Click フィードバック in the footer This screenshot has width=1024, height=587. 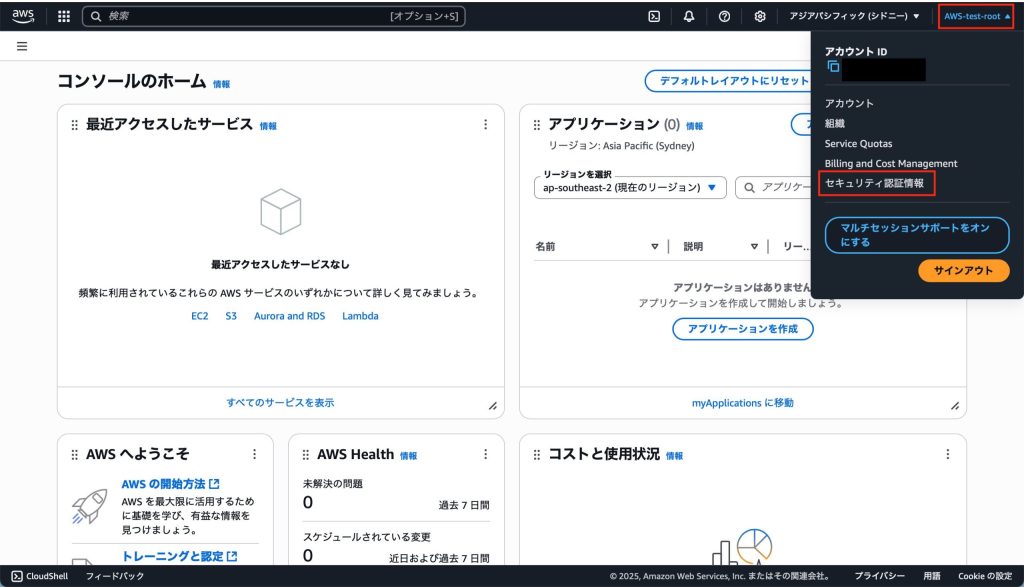click(115, 576)
